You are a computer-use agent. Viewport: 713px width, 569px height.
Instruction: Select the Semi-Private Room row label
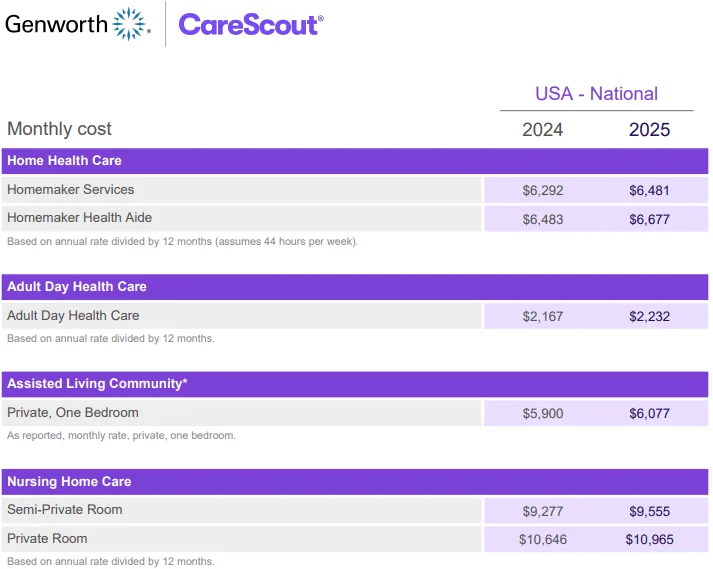point(65,509)
